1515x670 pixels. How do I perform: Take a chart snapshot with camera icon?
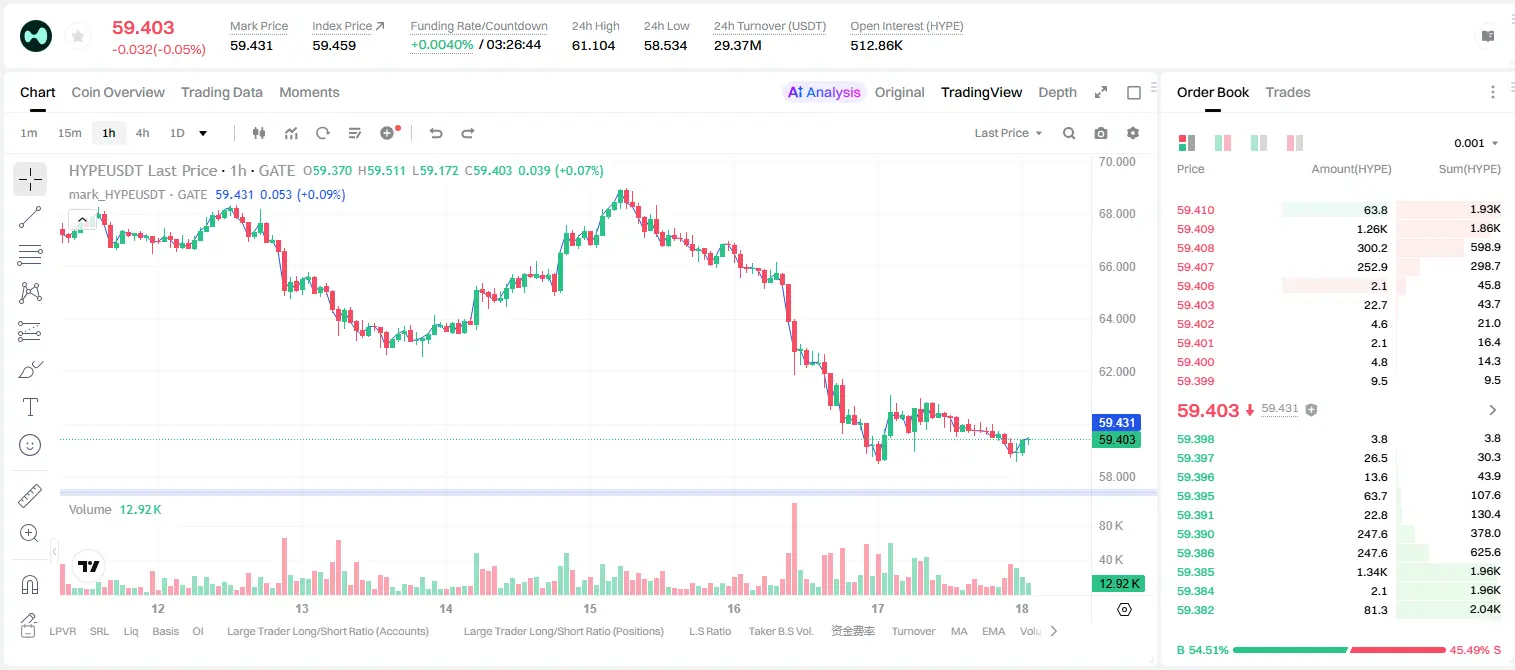click(x=1101, y=133)
